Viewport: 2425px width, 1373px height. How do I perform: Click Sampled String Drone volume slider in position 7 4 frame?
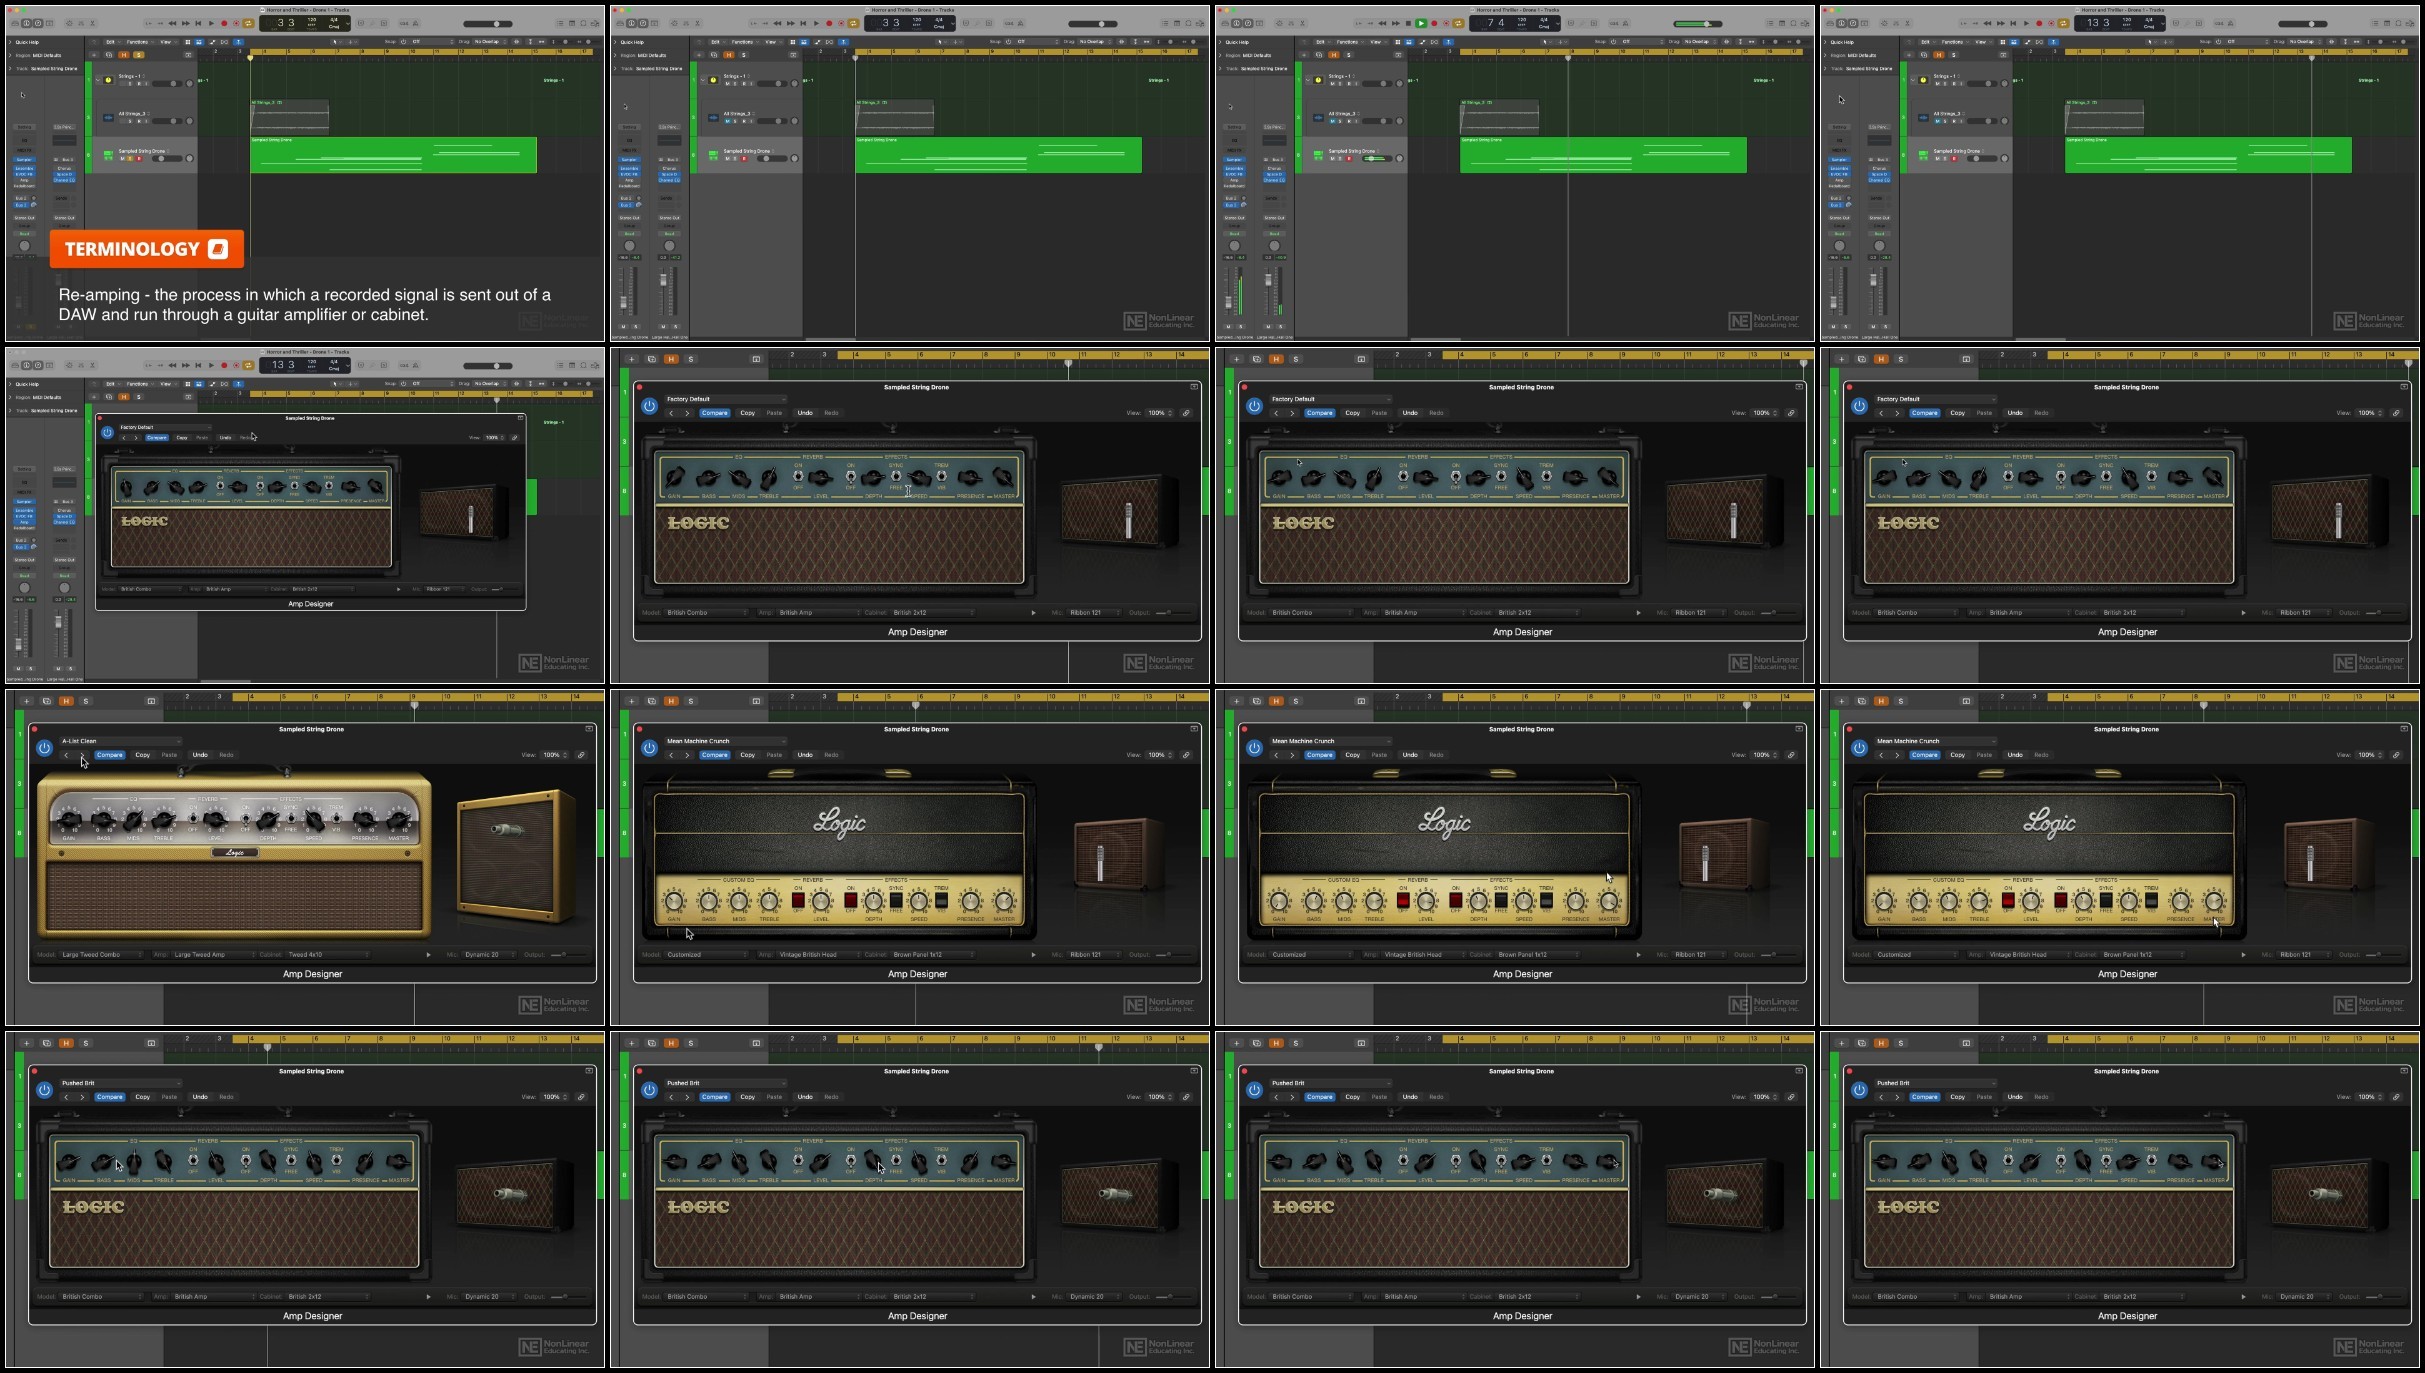(x=1377, y=158)
